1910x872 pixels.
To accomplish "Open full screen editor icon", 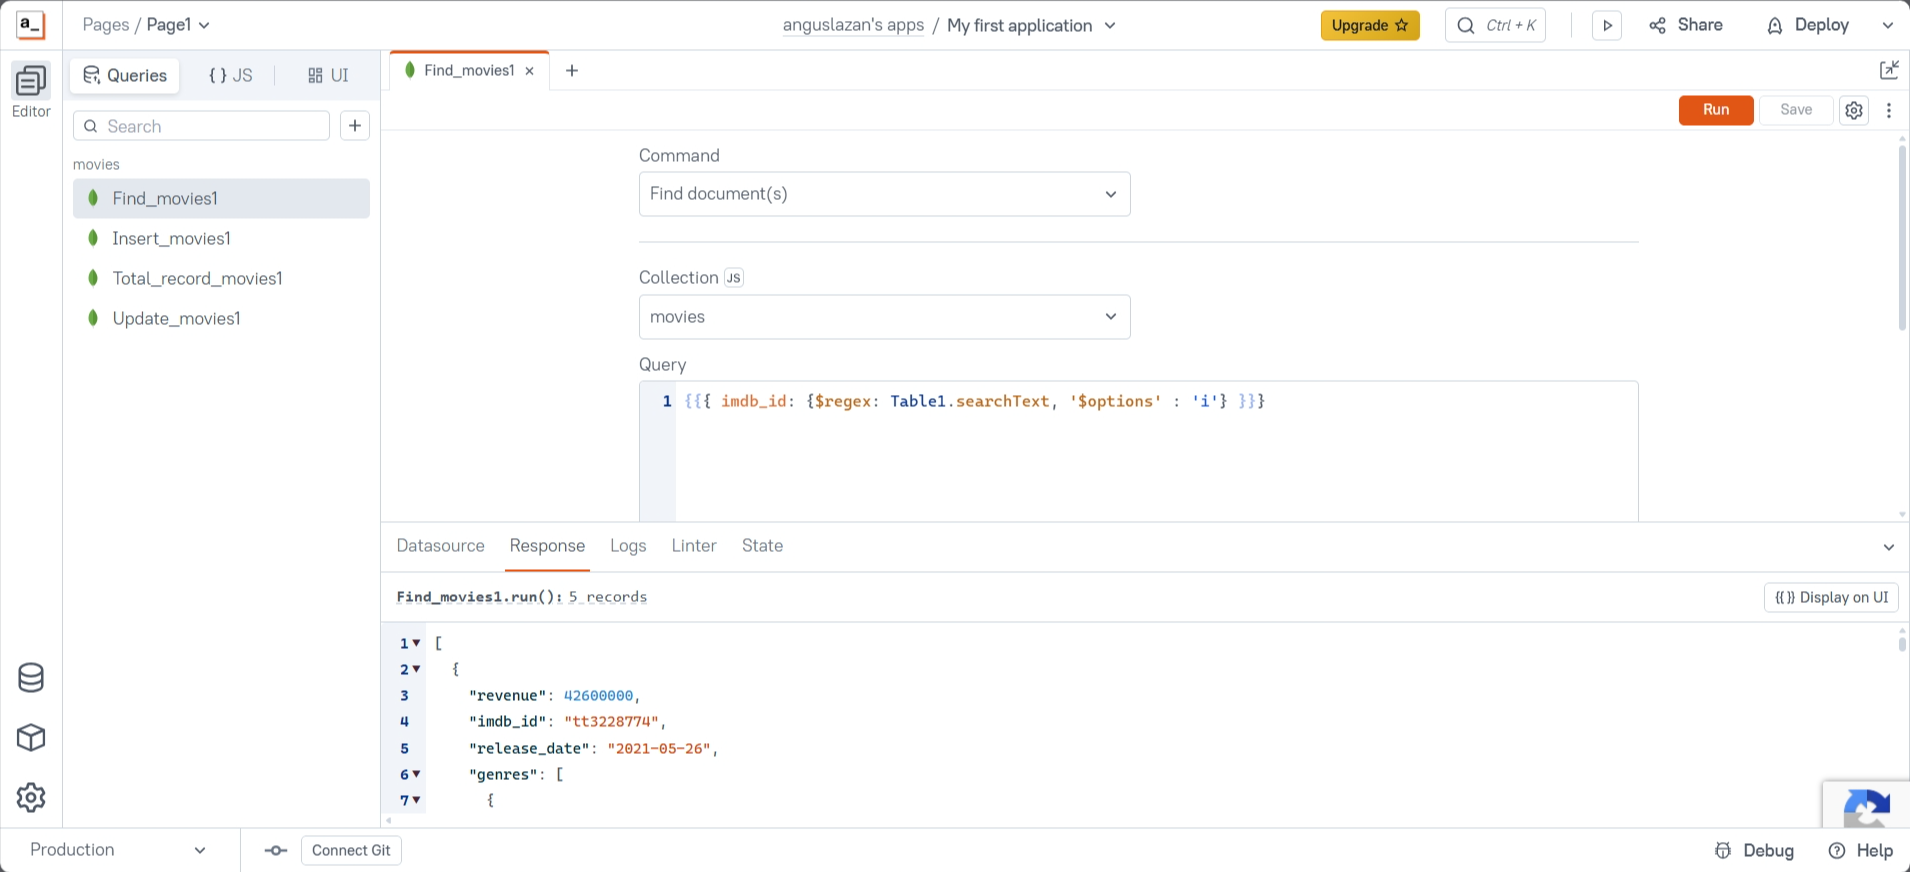I will click(x=1889, y=70).
